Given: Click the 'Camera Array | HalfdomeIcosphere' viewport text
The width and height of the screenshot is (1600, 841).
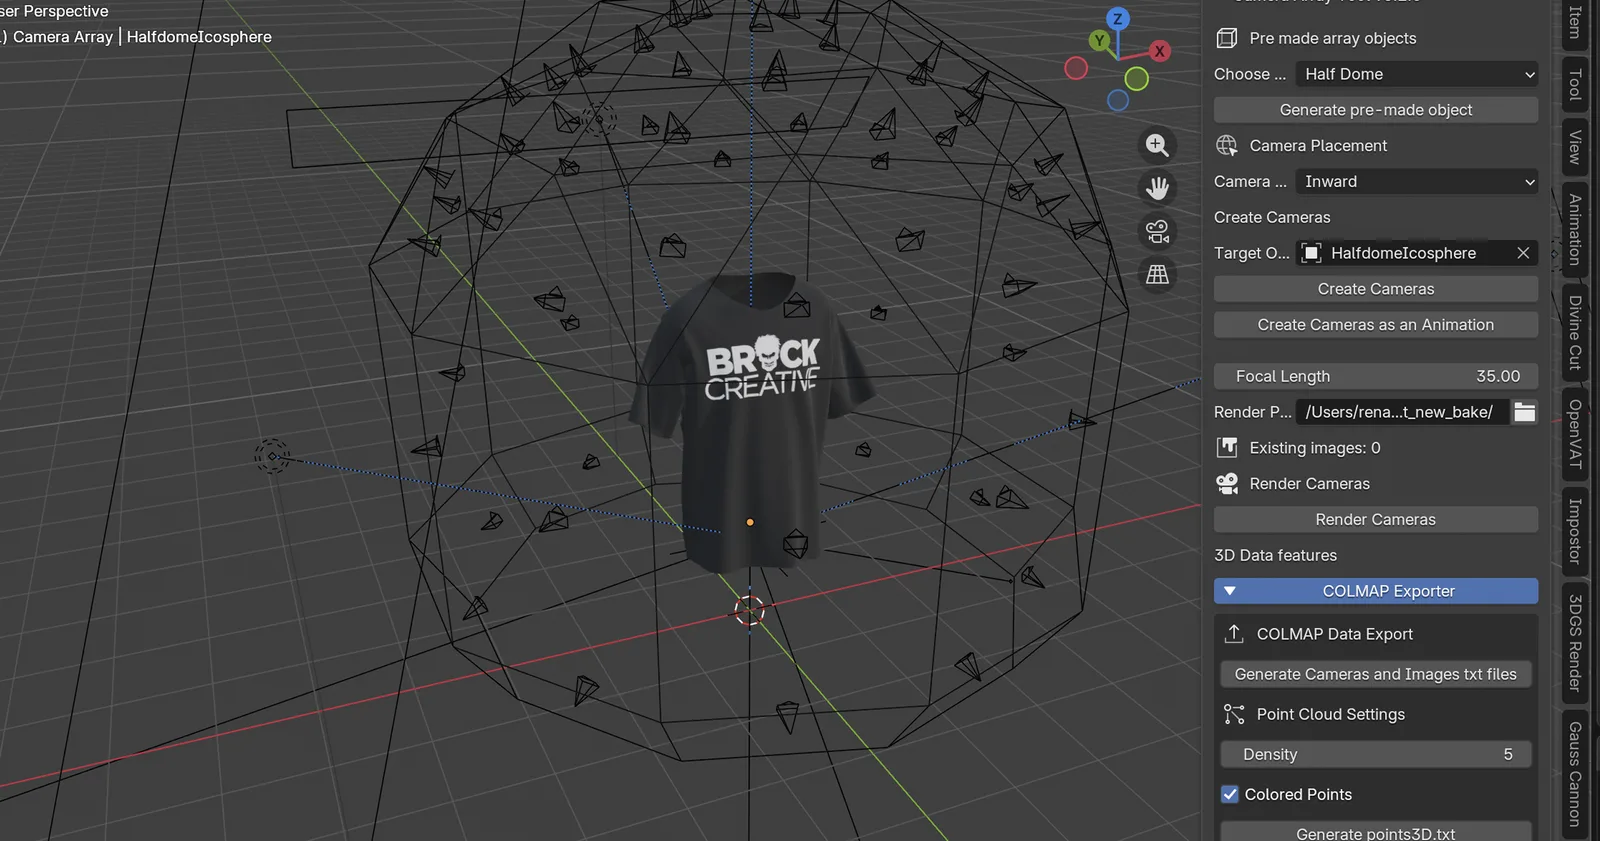Looking at the screenshot, I should click(142, 37).
